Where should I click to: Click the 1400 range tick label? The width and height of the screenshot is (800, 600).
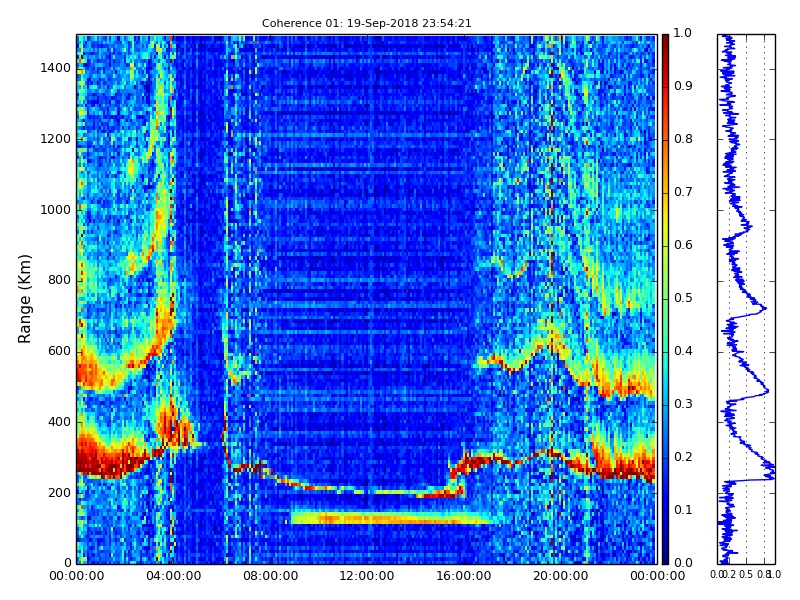pyautogui.click(x=55, y=68)
